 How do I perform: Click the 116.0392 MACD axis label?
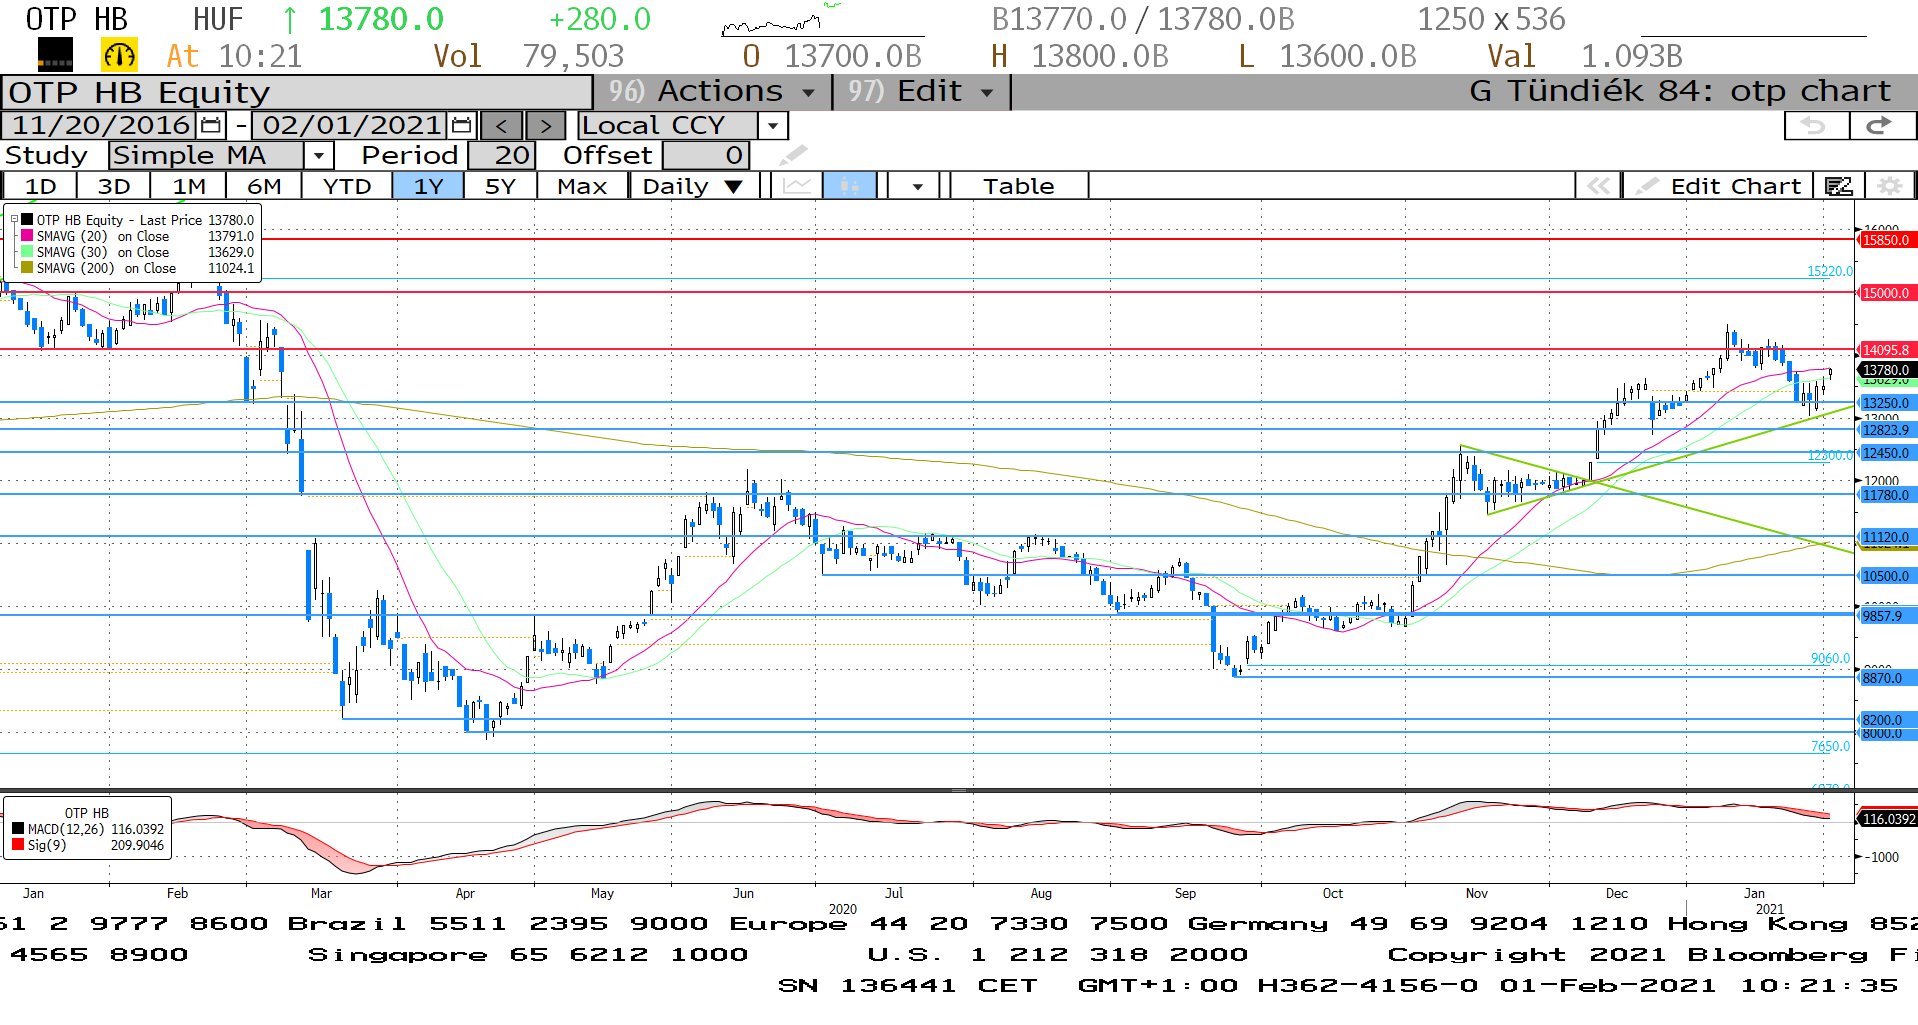pyautogui.click(x=1888, y=819)
